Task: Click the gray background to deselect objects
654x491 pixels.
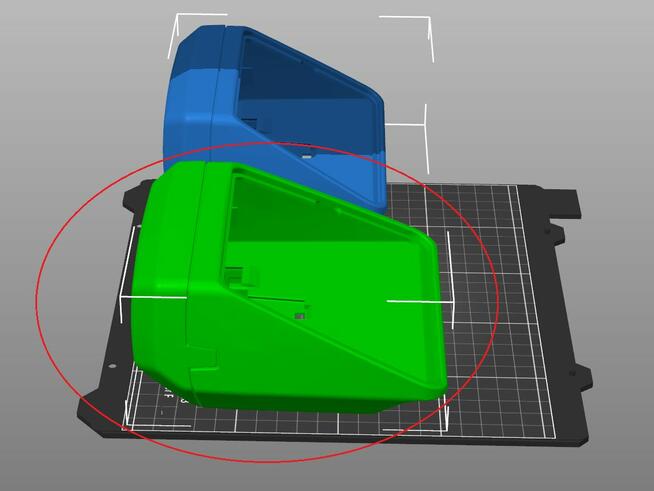Action: [x=560, y=80]
